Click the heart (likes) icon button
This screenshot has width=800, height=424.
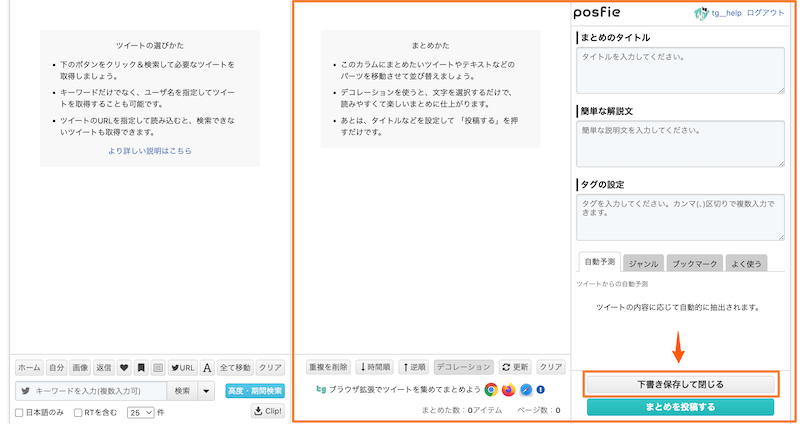125,367
